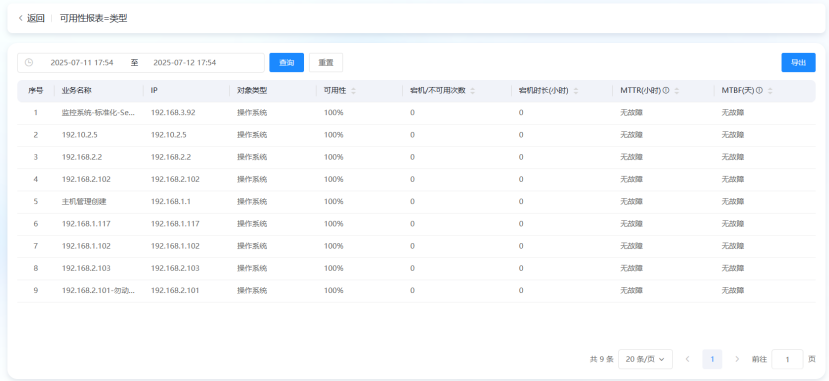Viewport: 829px width, 381px height.
Task: Click 监控系统-标准化-Se... business name cell
Action: pos(98,113)
